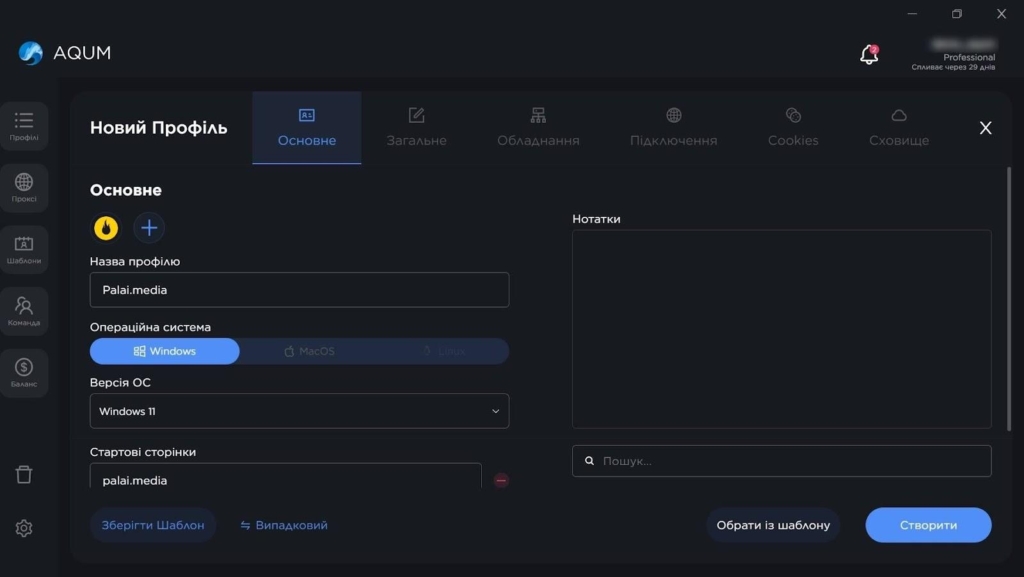Click the Створити button
This screenshot has height=577, width=1024.
(x=928, y=525)
